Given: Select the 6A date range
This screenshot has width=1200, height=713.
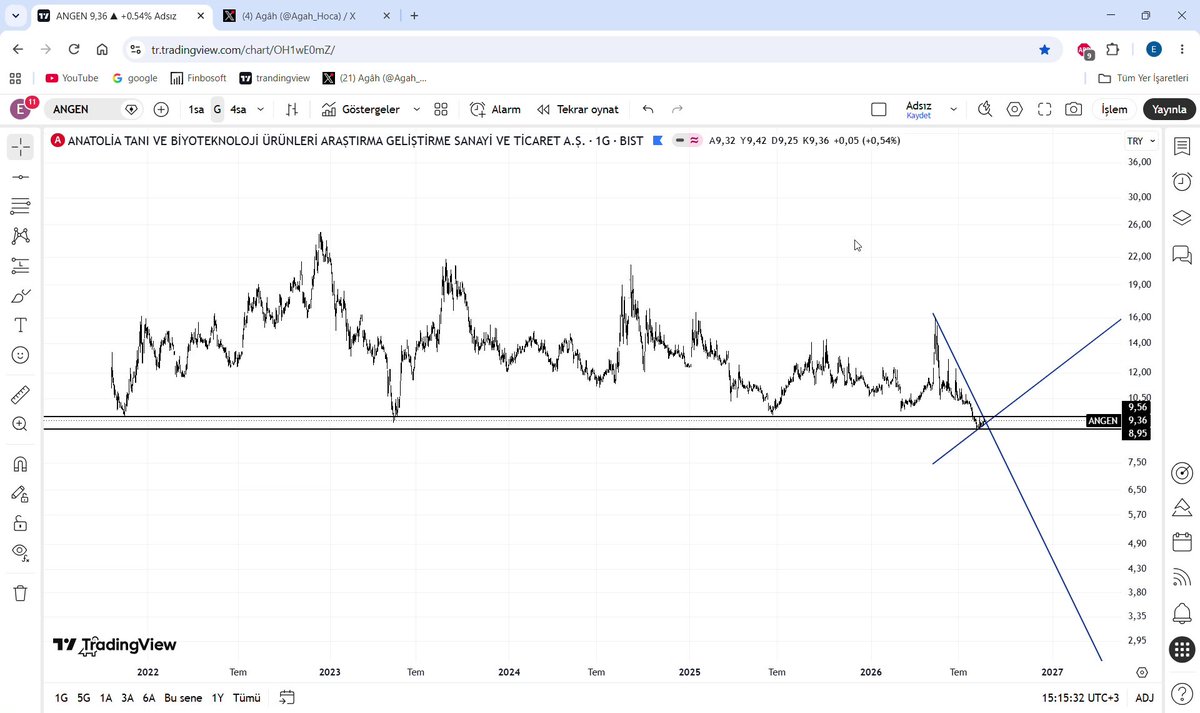Looking at the screenshot, I should coord(149,698).
